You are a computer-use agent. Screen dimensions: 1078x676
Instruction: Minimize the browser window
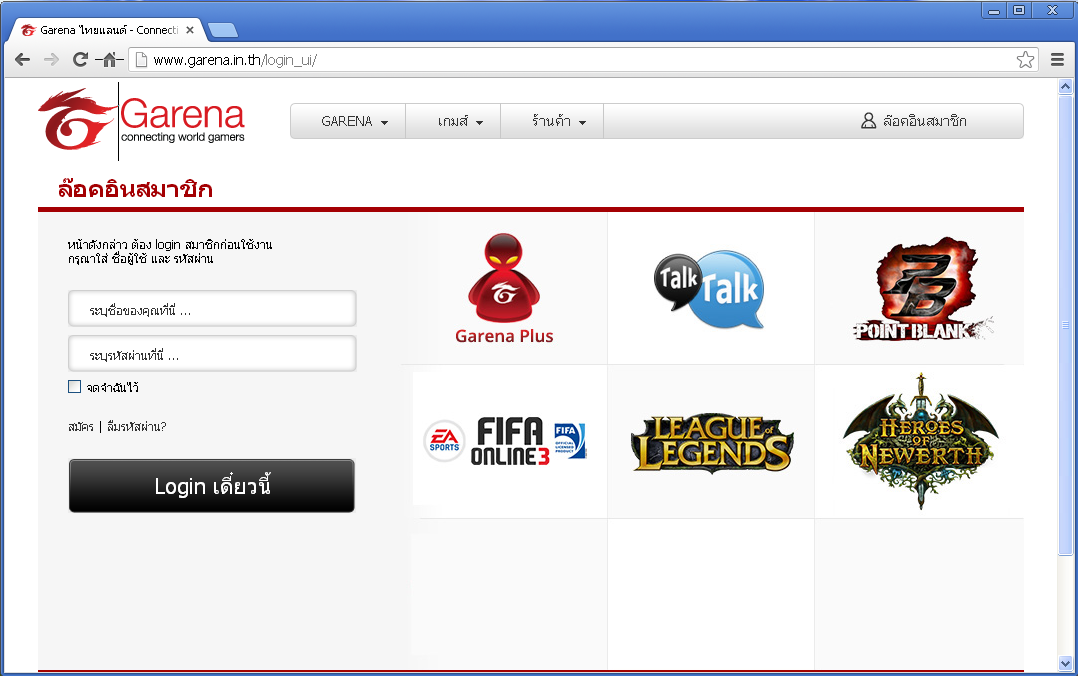pyautogui.click(x=994, y=10)
